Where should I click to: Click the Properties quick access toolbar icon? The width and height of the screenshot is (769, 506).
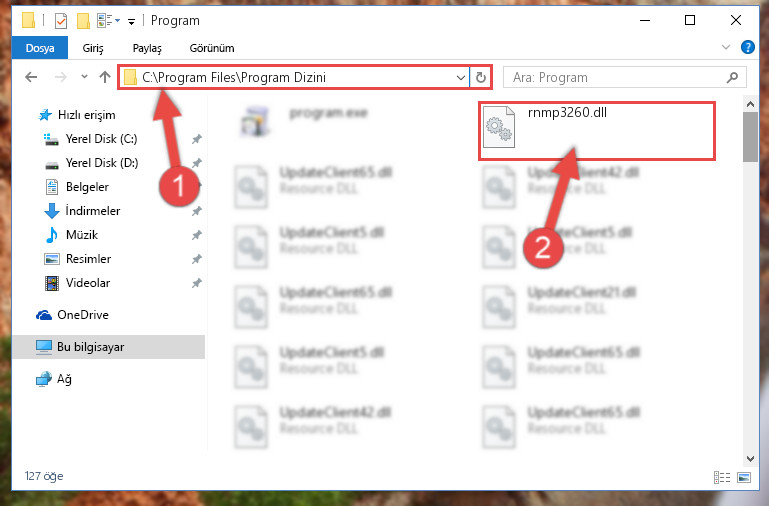[x=61, y=21]
